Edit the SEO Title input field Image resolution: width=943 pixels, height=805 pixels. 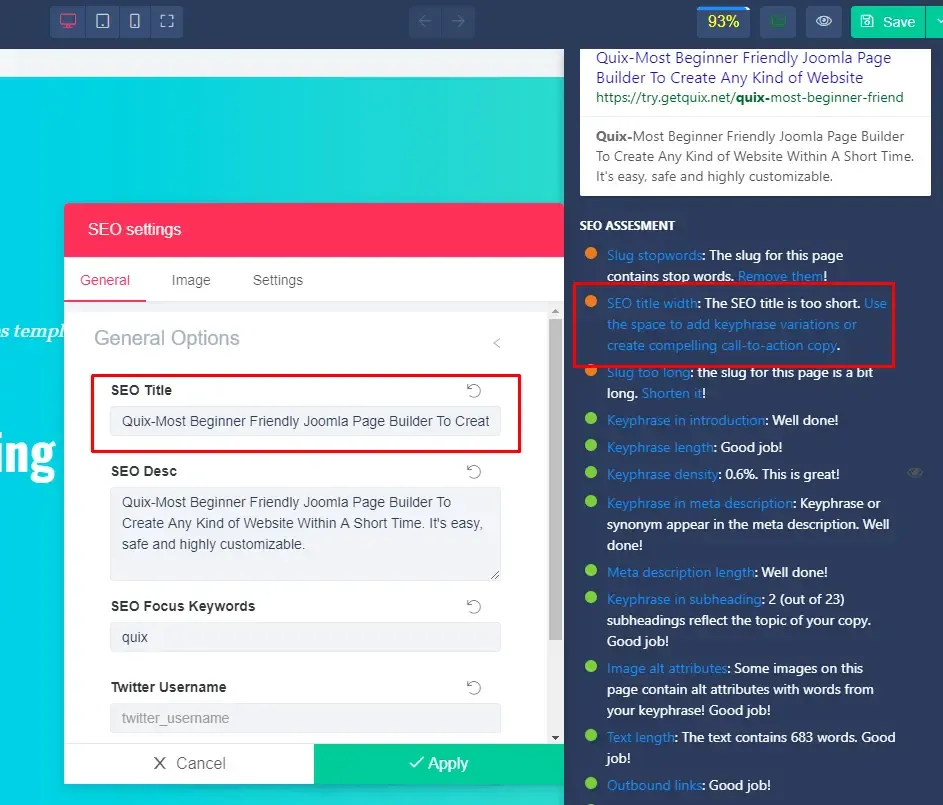(x=305, y=421)
